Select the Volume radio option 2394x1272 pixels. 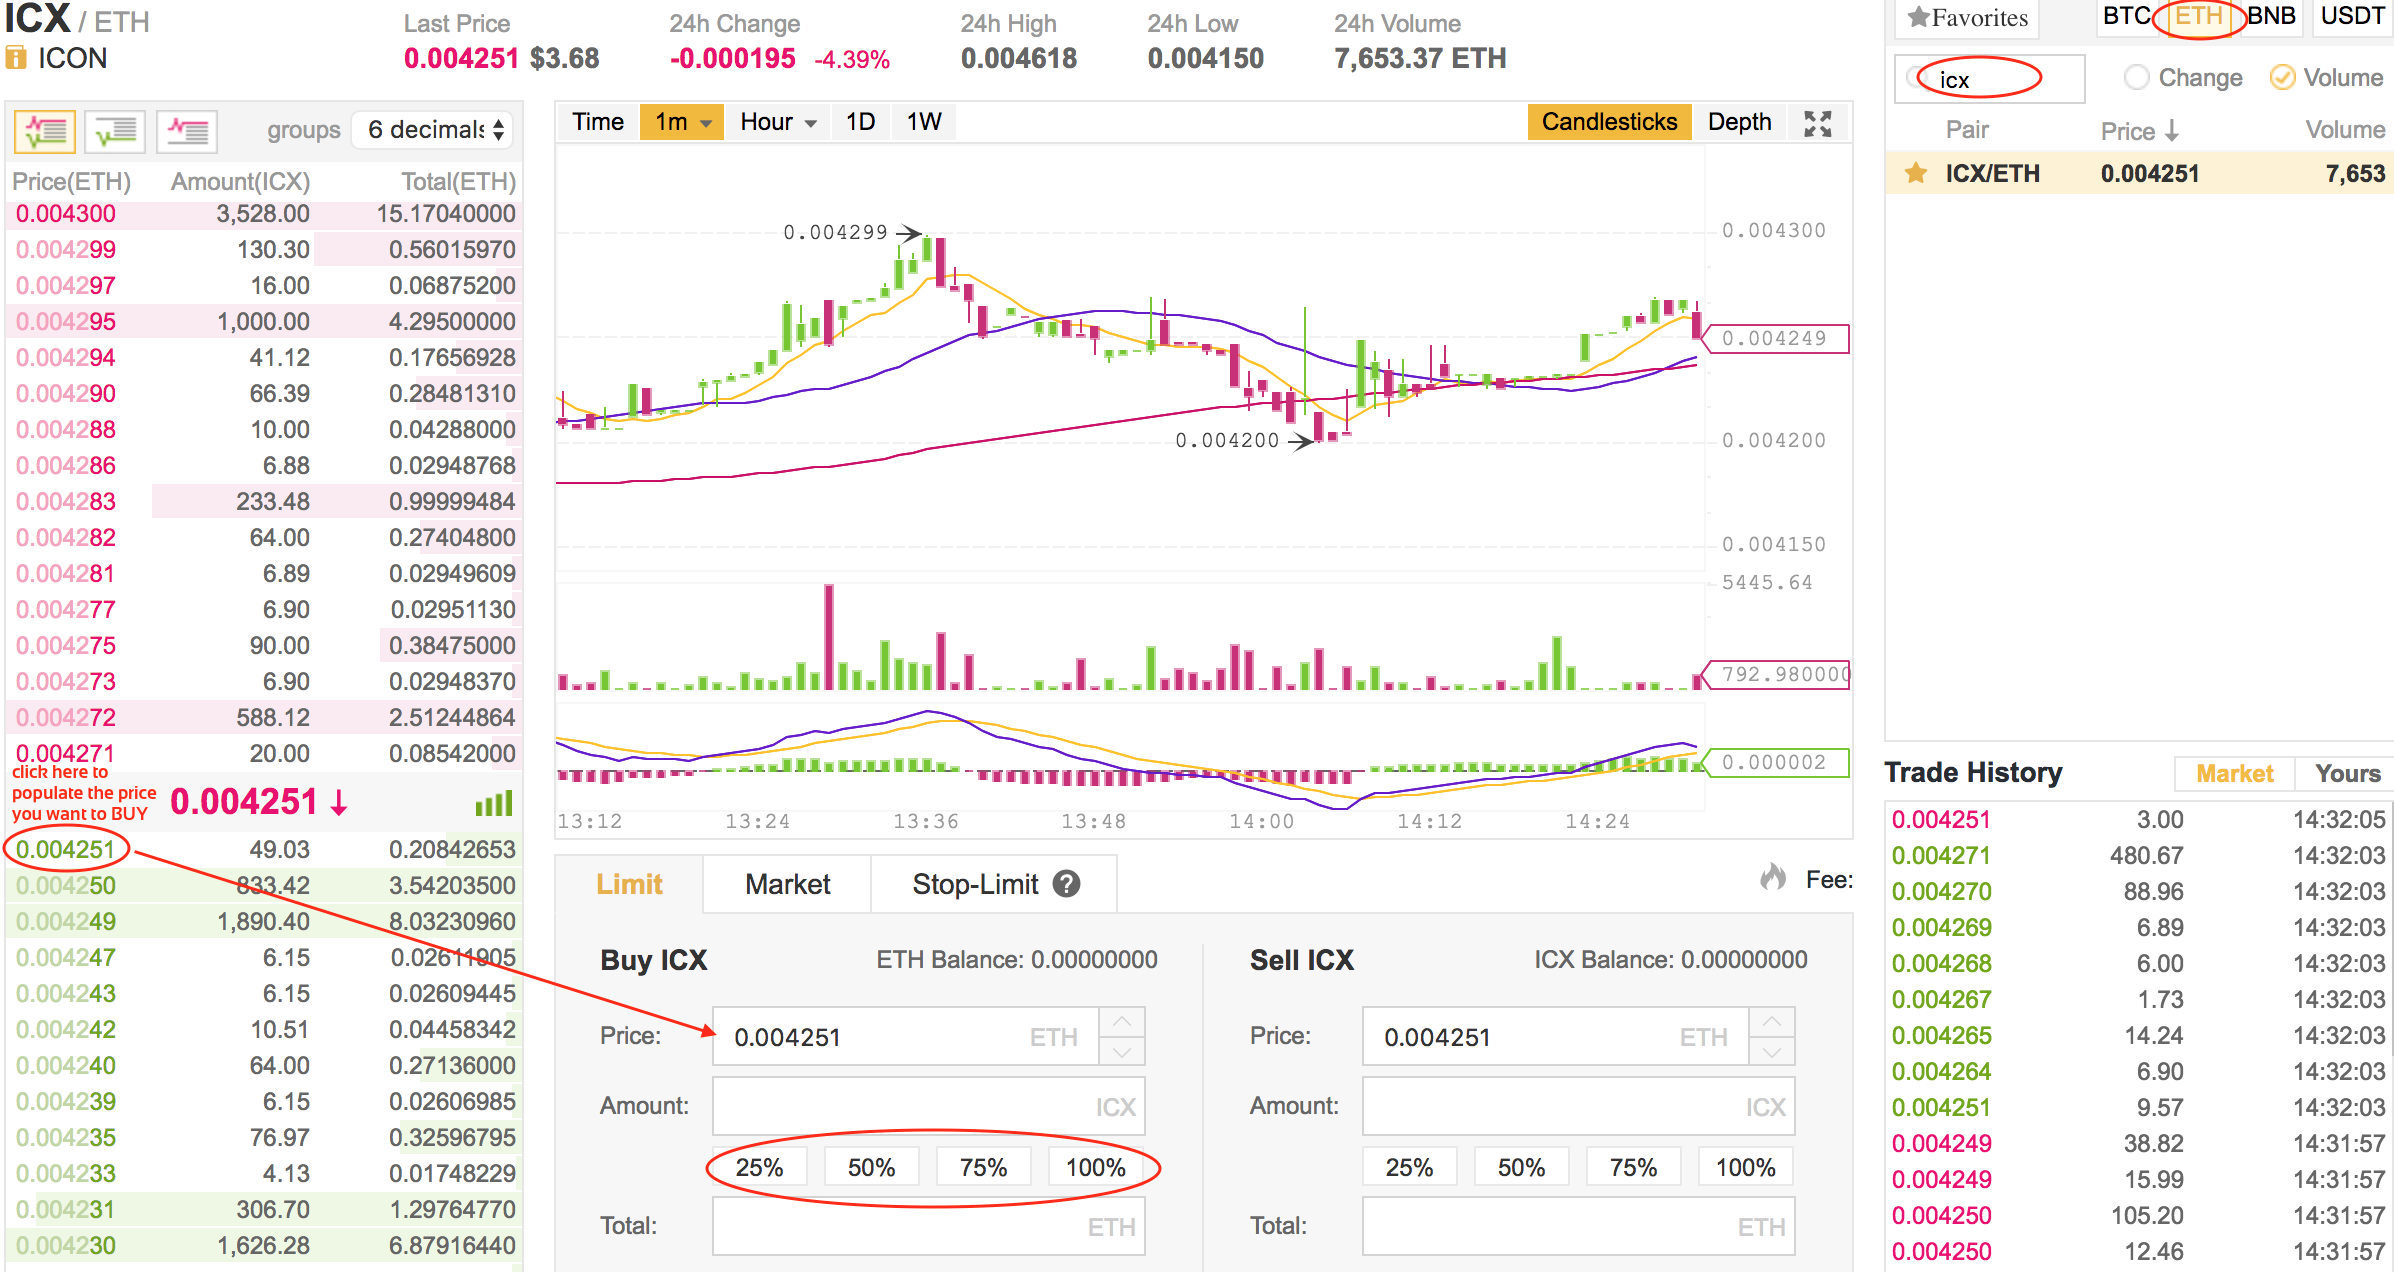tap(2281, 78)
